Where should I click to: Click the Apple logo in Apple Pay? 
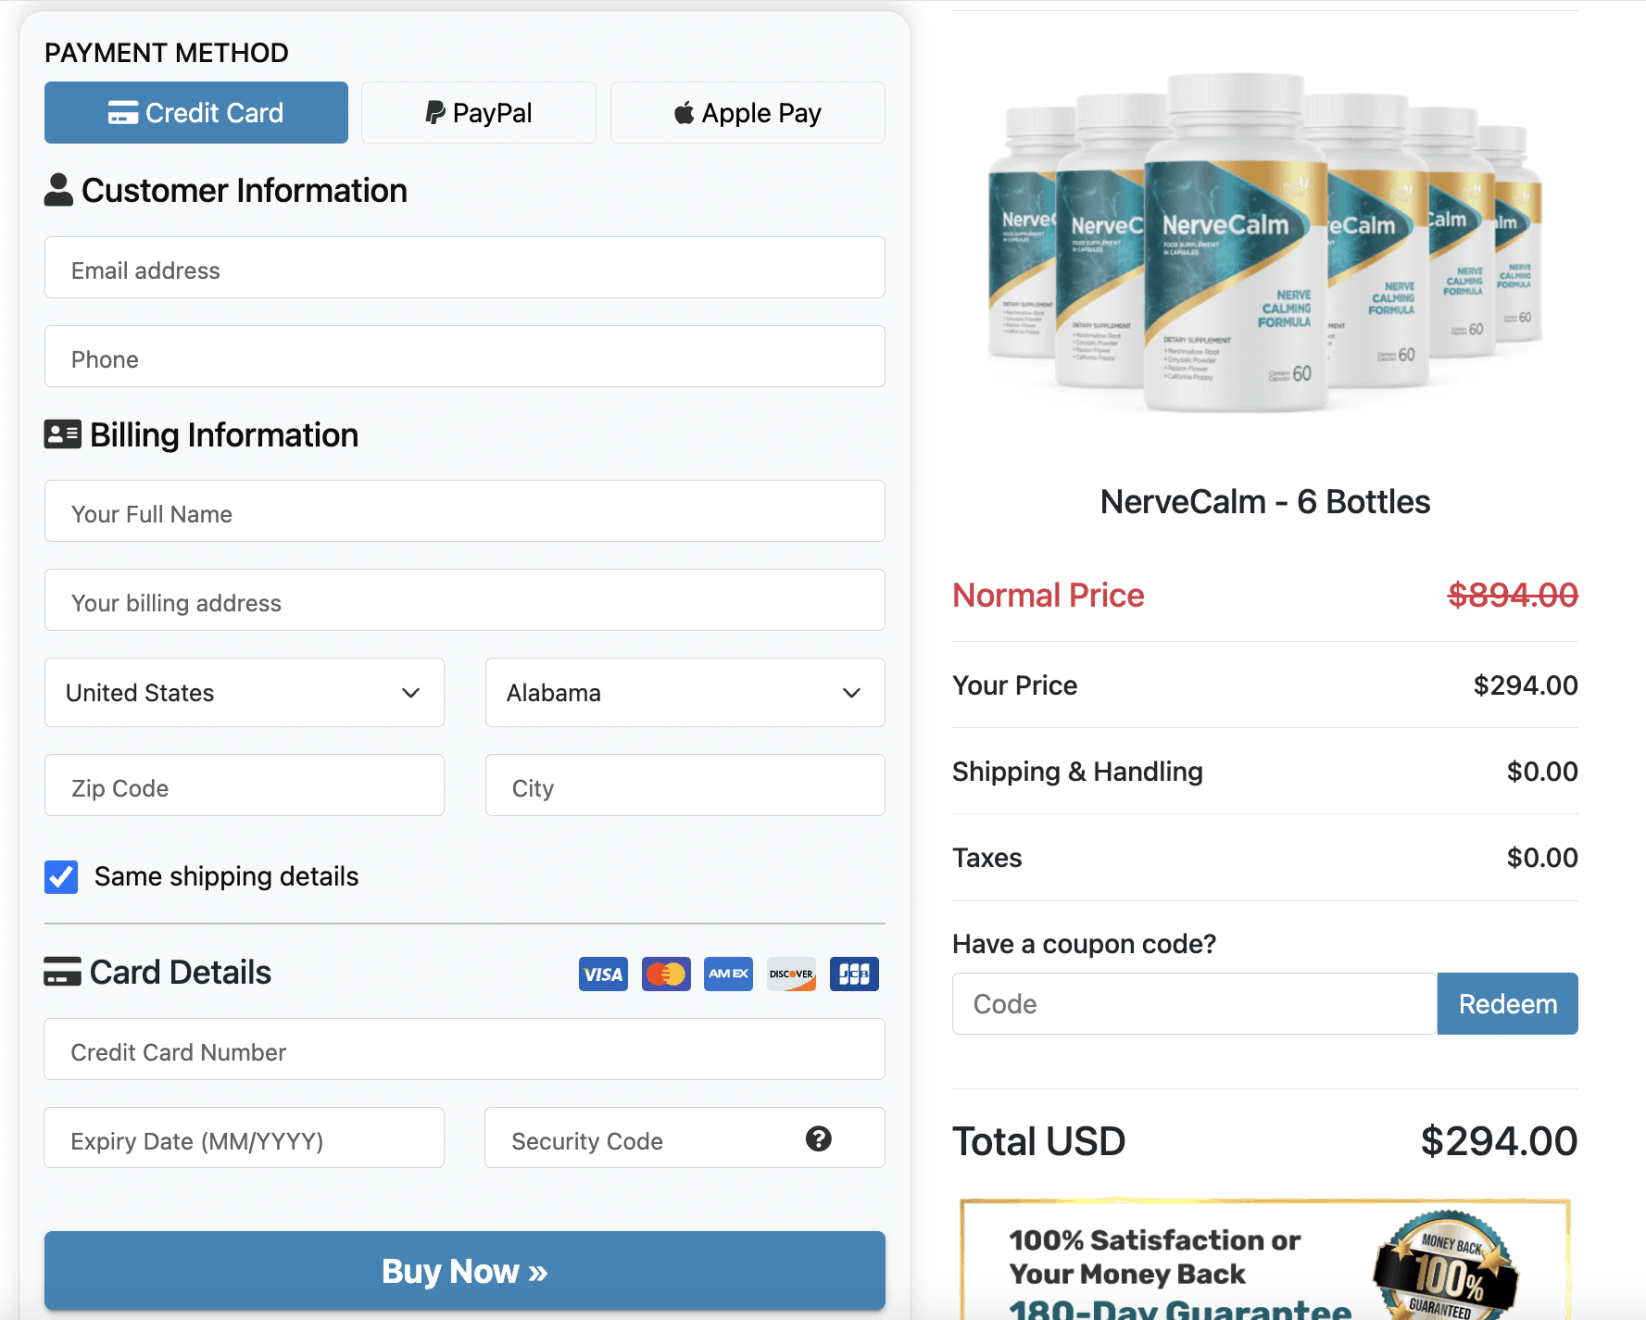(x=684, y=112)
